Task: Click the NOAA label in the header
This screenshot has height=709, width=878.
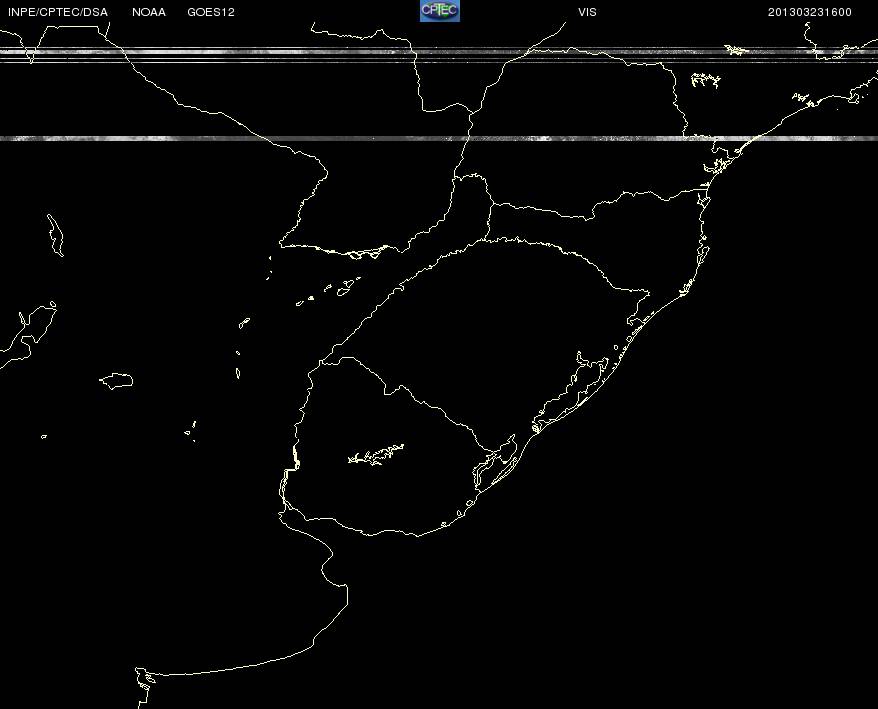Action: [x=149, y=12]
